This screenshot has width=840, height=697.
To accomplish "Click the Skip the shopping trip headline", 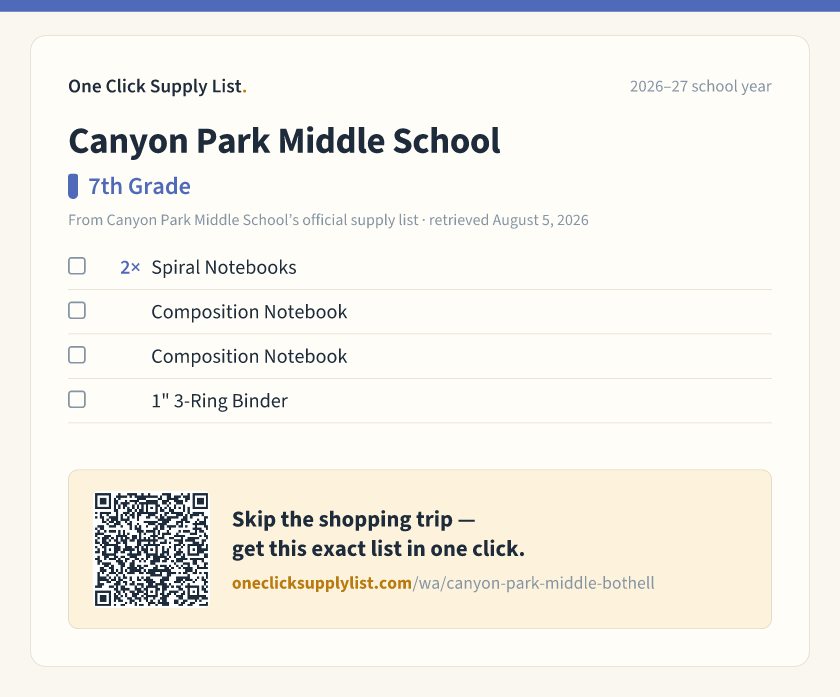I will pyautogui.click(x=378, y=534).
